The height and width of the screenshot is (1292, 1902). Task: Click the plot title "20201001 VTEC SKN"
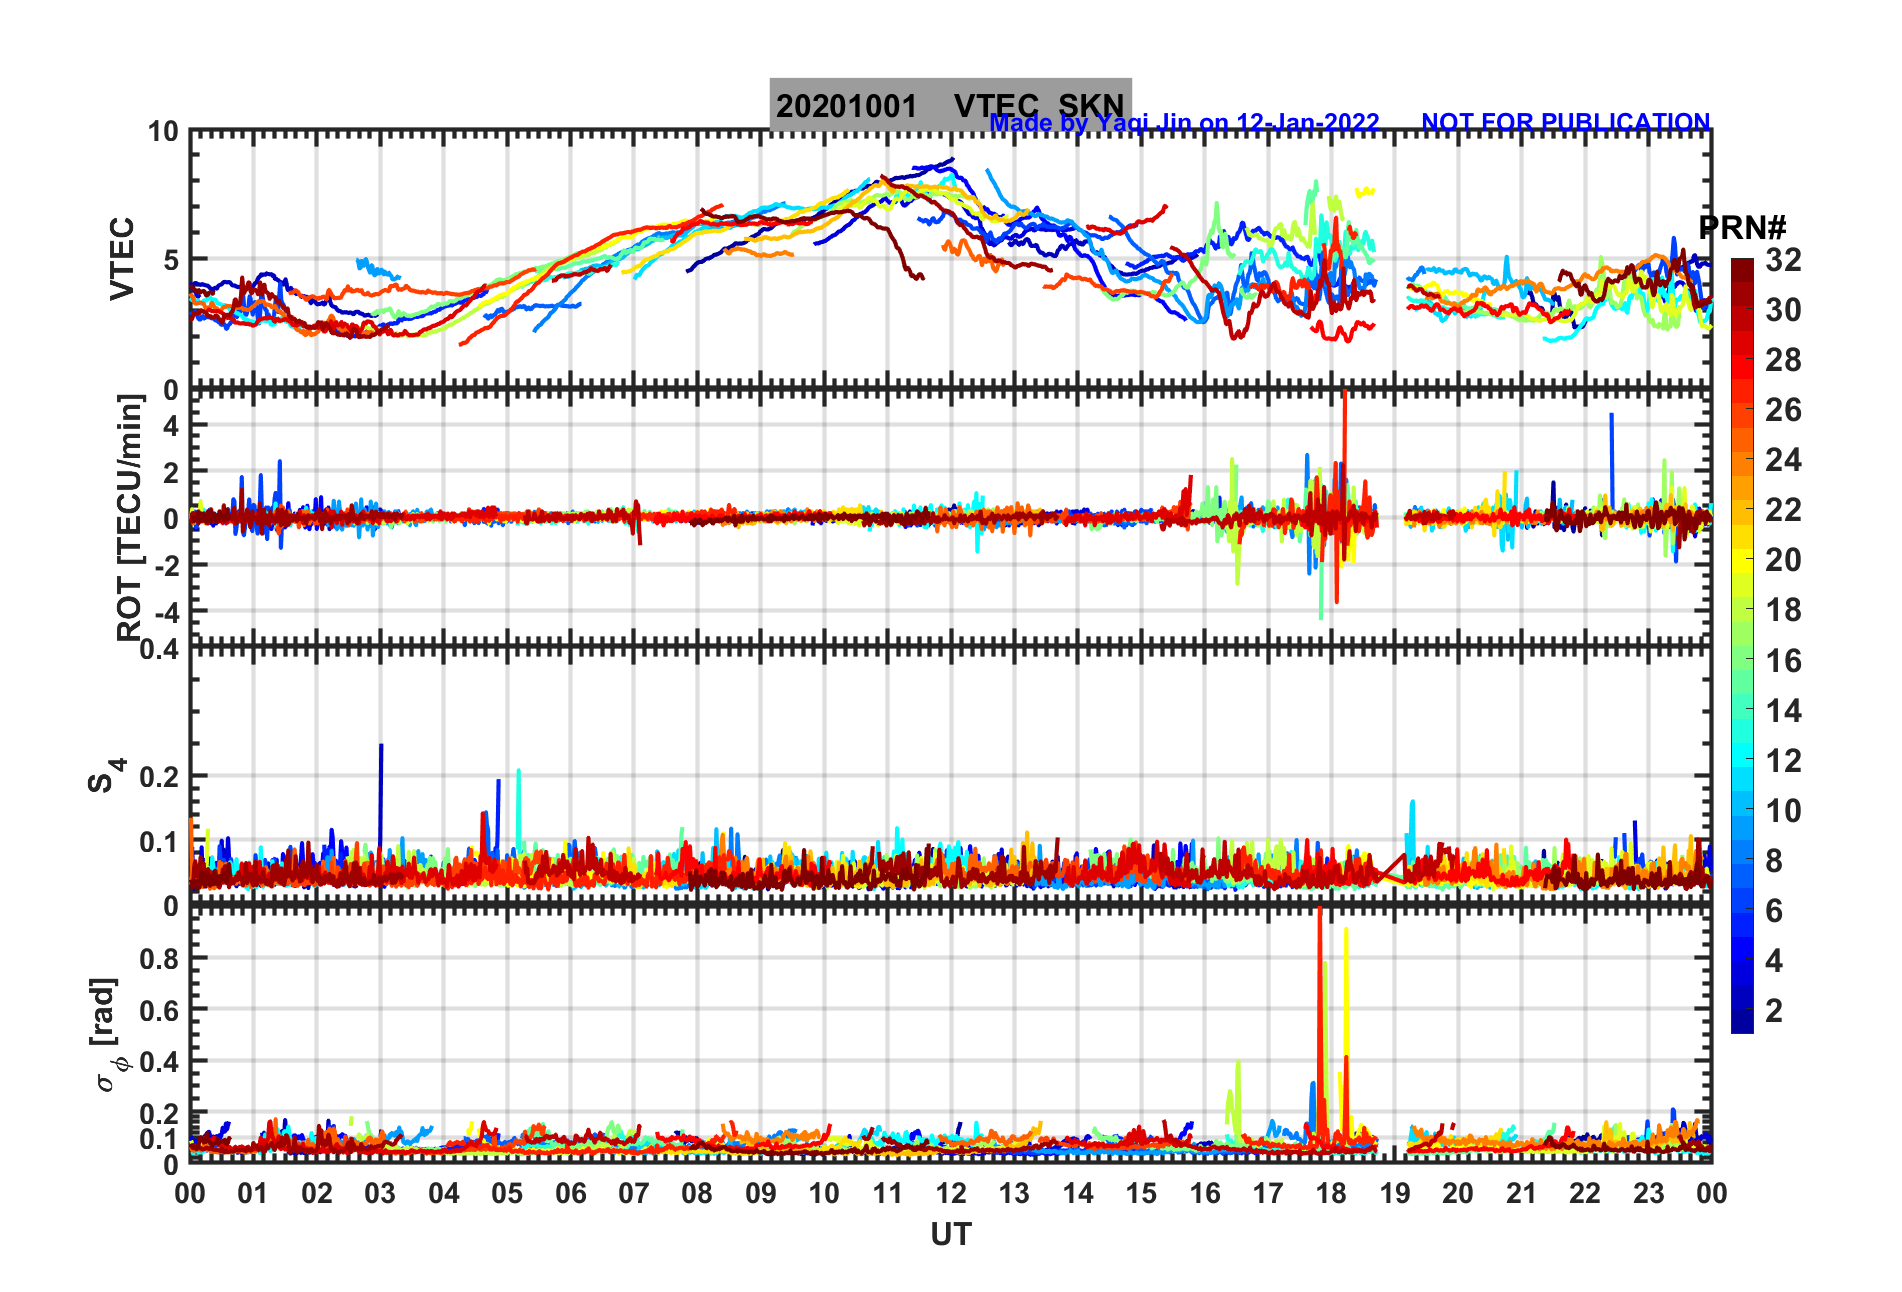click(x=950, y=106)
